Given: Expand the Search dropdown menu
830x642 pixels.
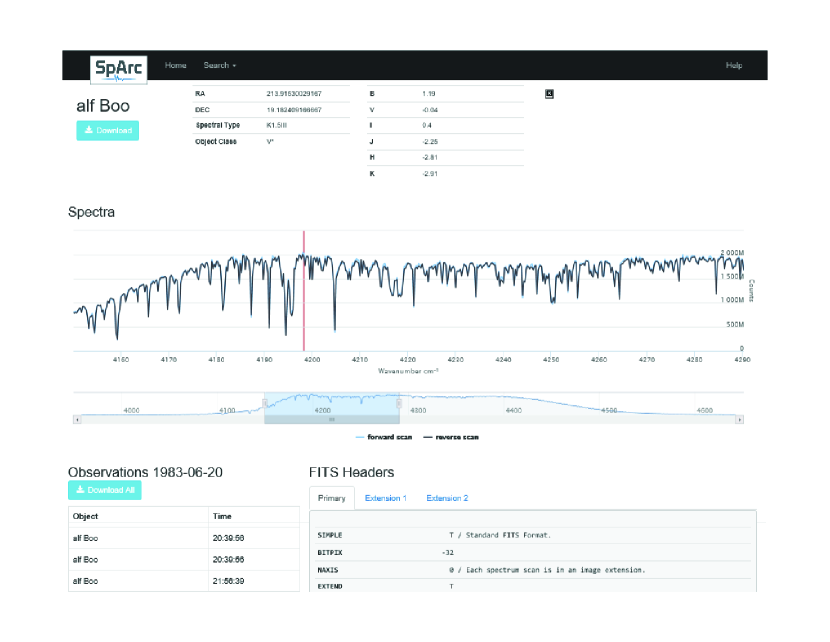Looking at the screenshot, I should (220, 66).
